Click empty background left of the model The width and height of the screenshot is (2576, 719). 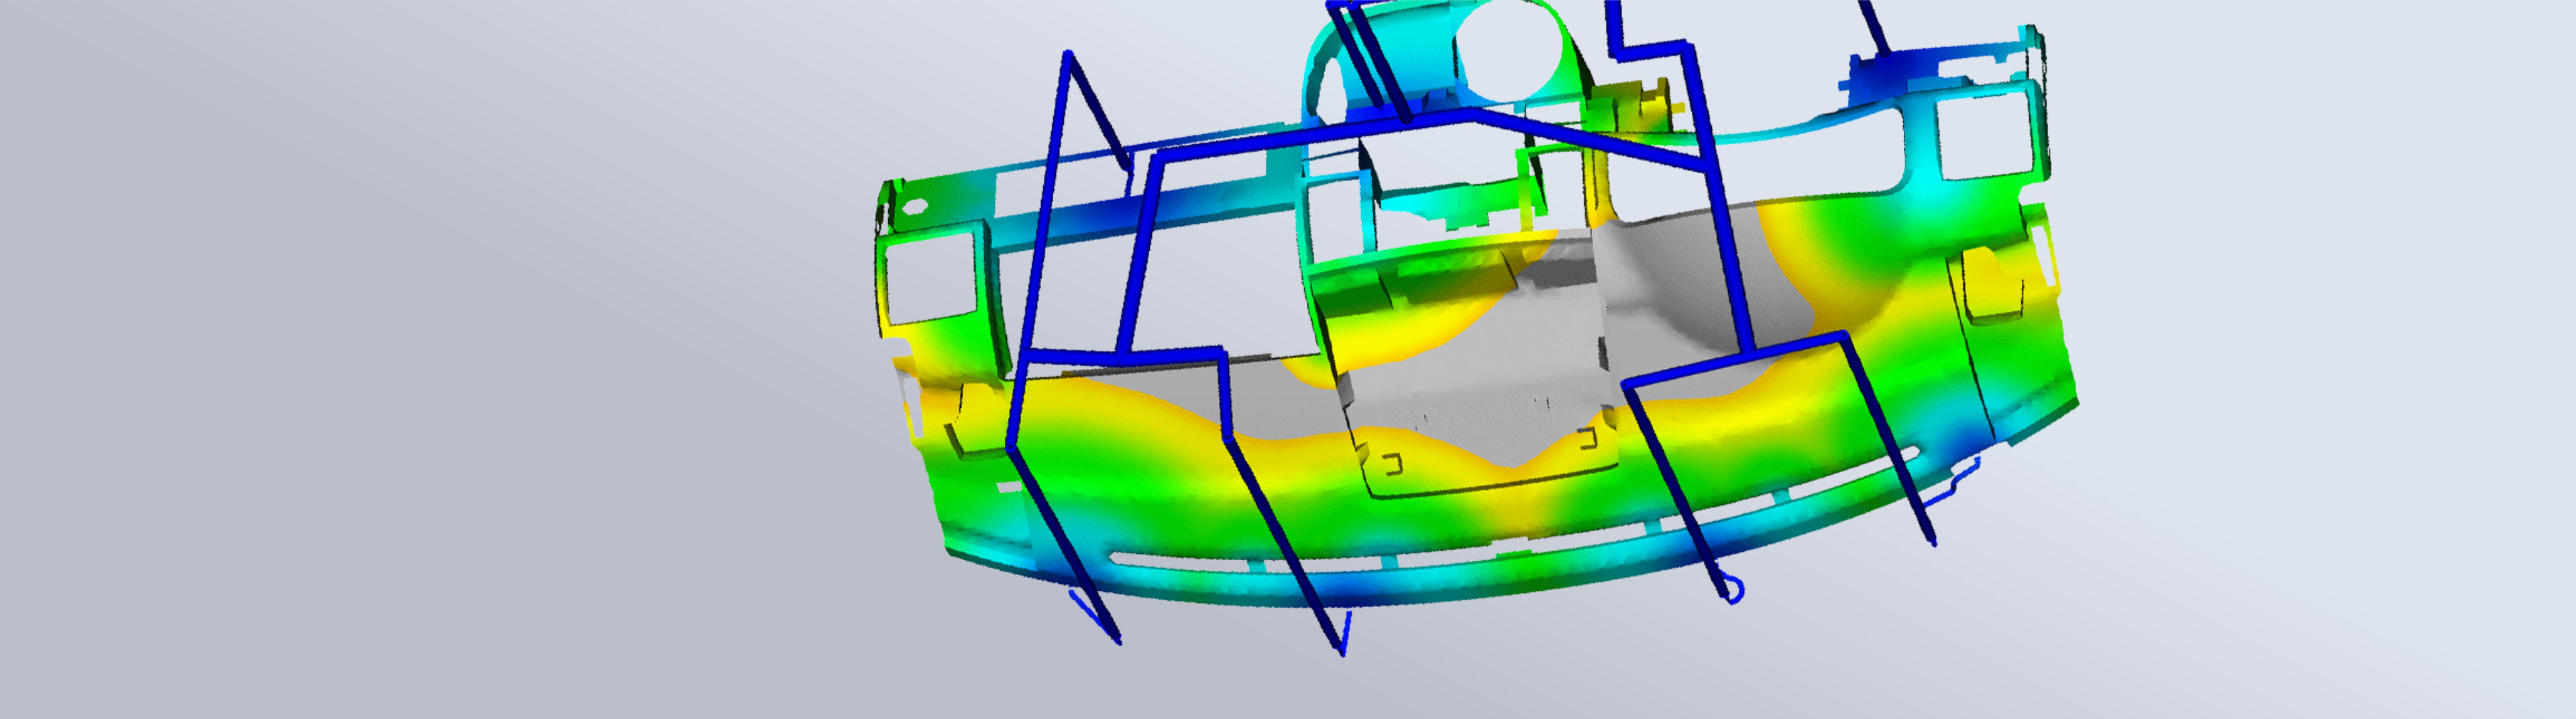click(400, 360)
